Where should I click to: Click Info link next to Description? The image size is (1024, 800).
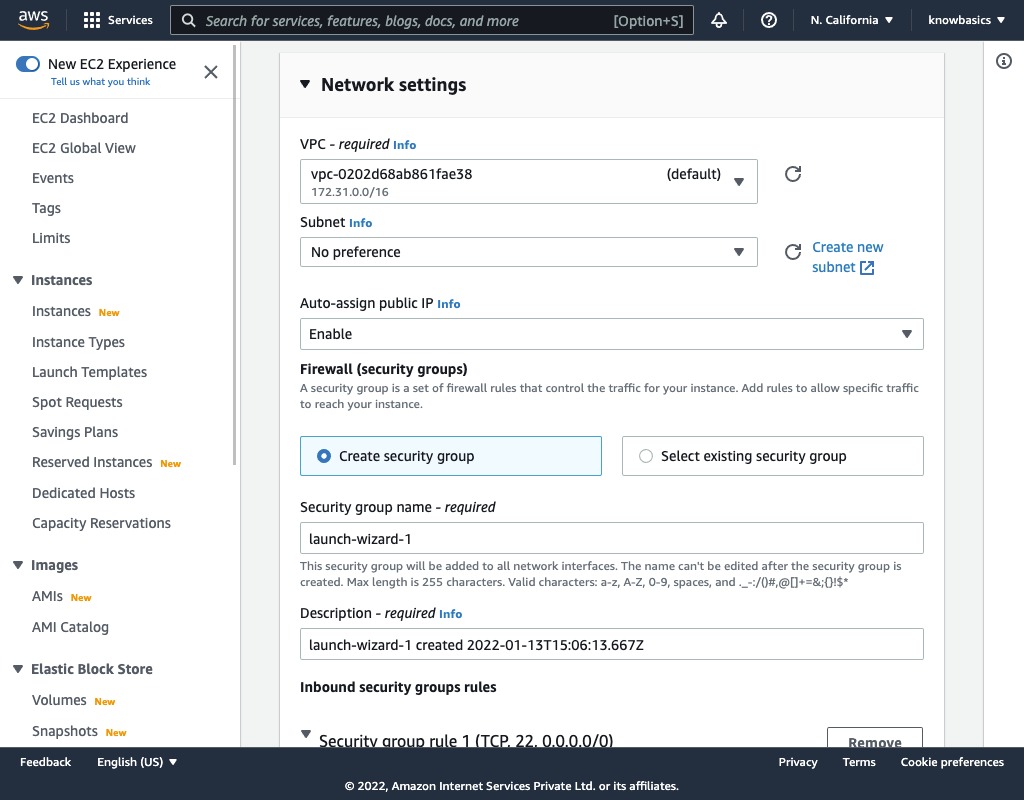451,614
